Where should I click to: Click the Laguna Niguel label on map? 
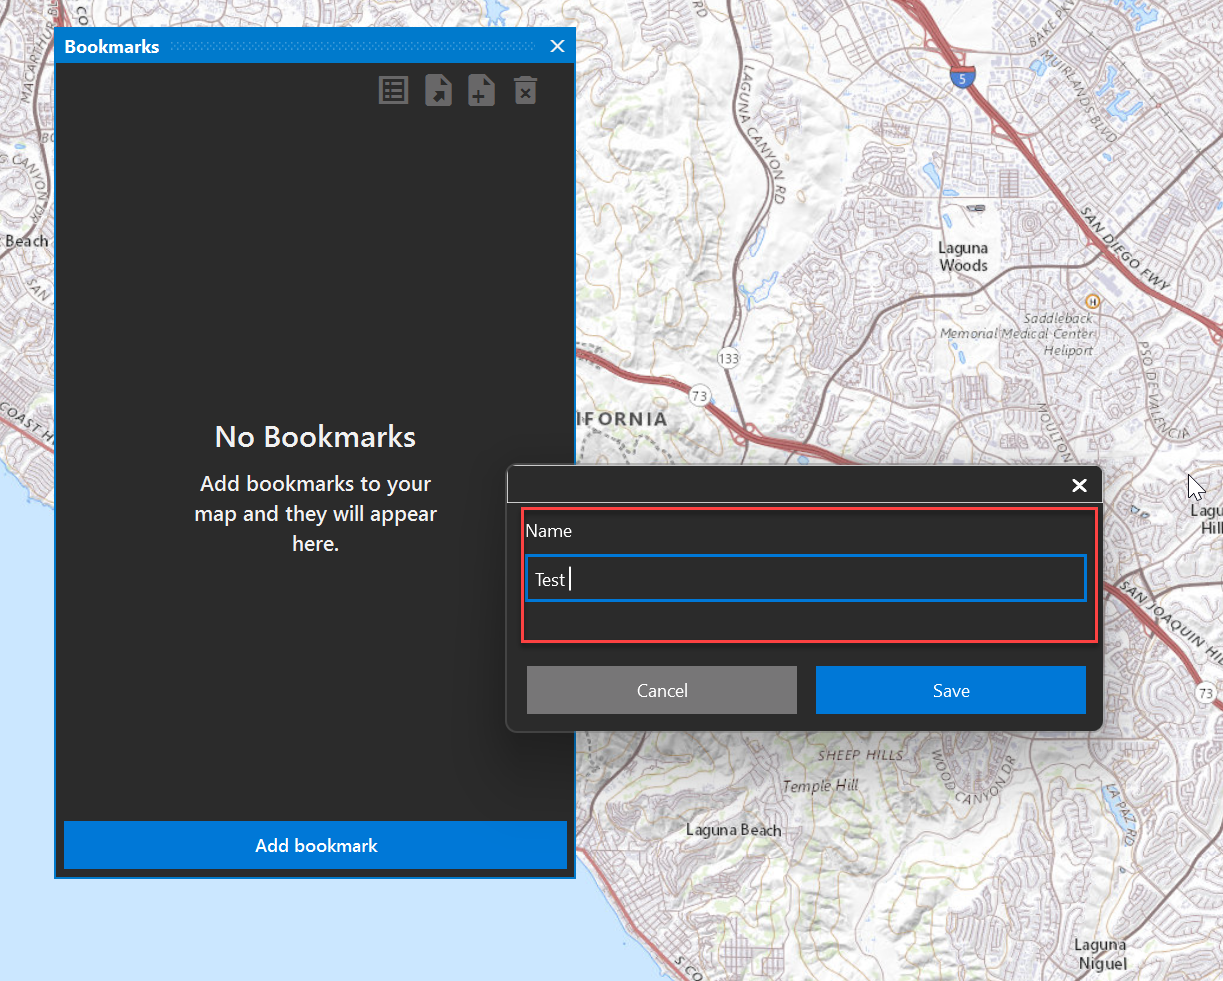1101,954
